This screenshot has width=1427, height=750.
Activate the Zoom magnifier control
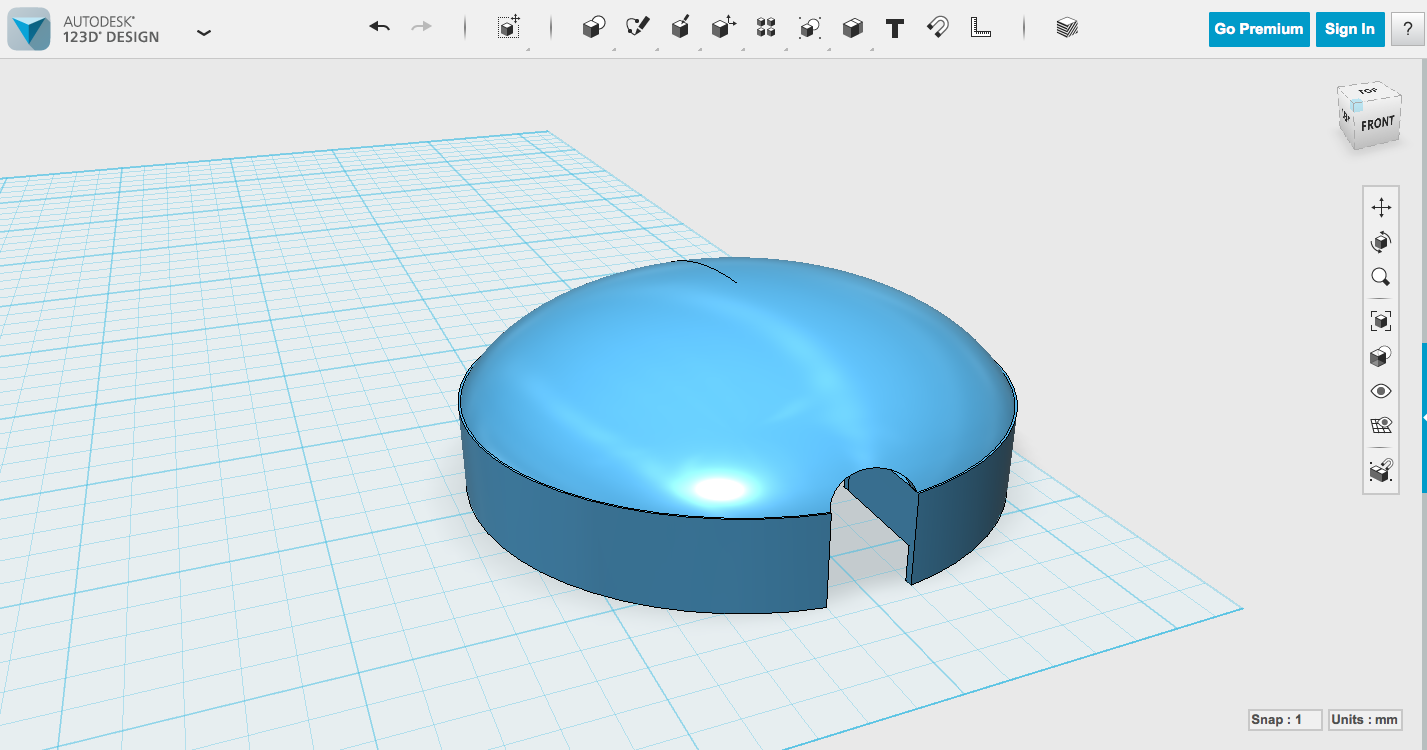pyautogui.click(x=1381, y=277)
